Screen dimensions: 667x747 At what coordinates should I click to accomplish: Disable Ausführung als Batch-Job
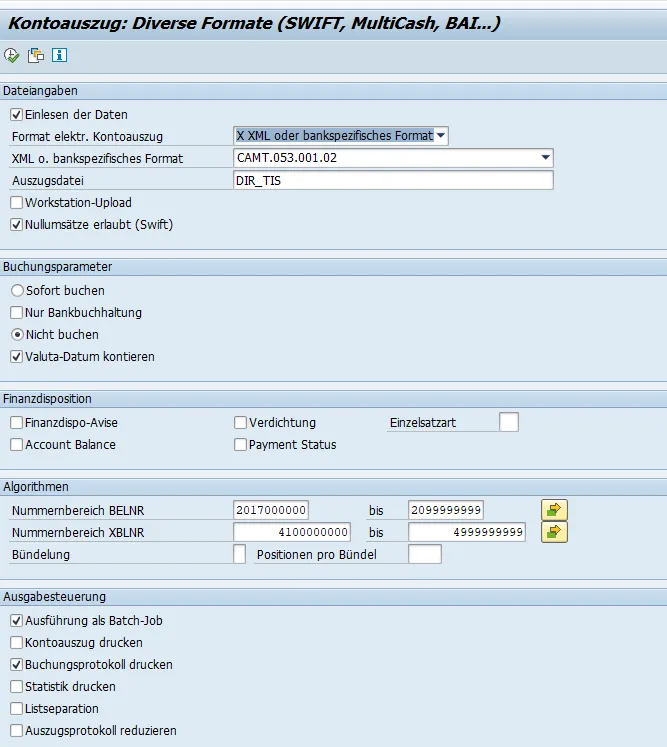coord(17,621)
